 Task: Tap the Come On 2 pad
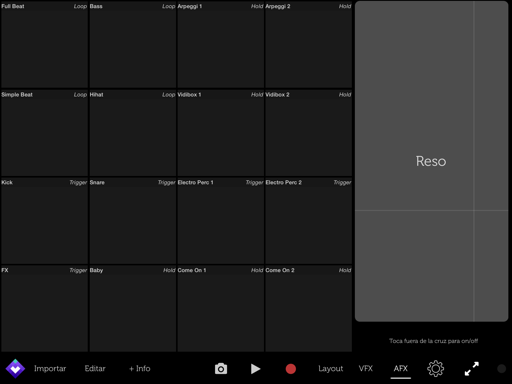point(309,309)
